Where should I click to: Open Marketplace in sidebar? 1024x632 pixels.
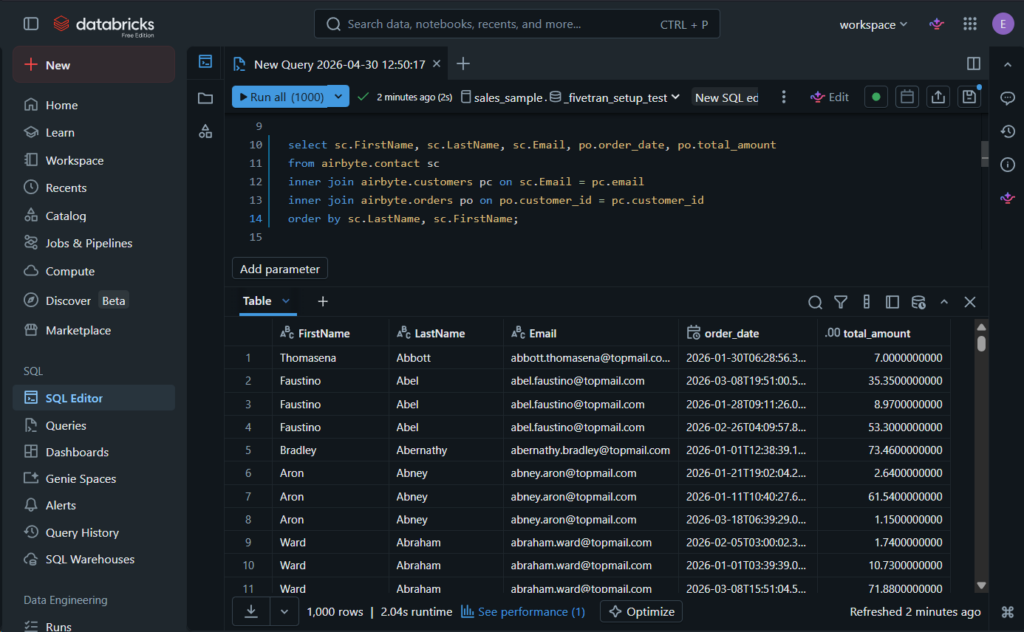point(93,330)
